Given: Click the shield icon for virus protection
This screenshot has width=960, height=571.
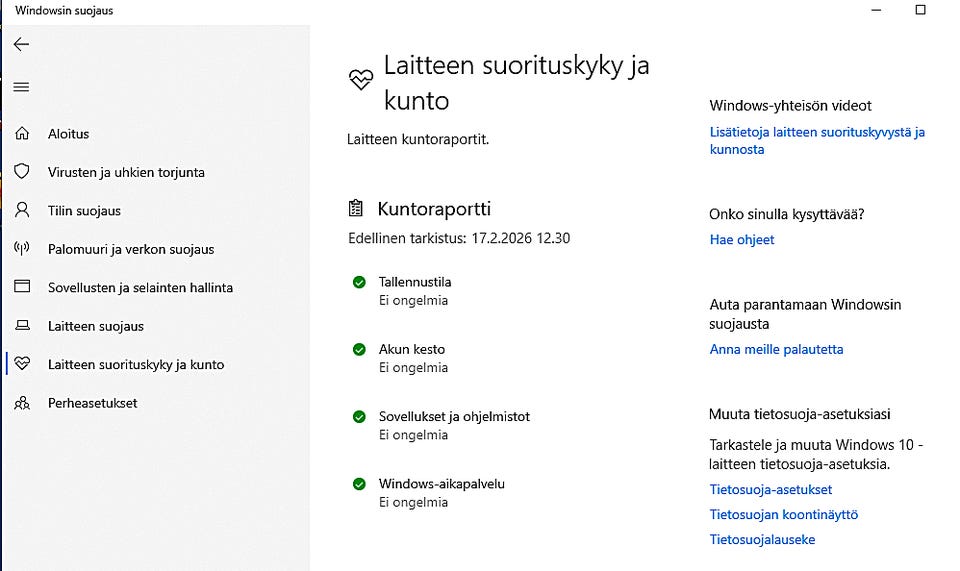Looking at the screenshot, I should [22, 172].
